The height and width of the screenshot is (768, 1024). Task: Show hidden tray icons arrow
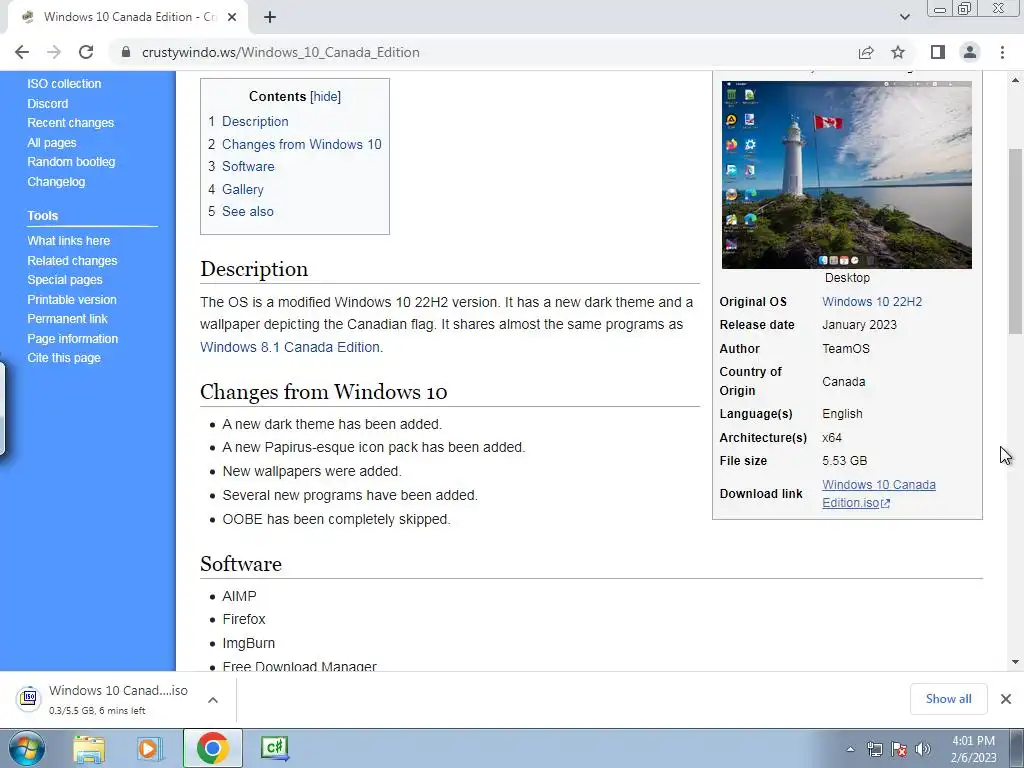coord(850,749)
